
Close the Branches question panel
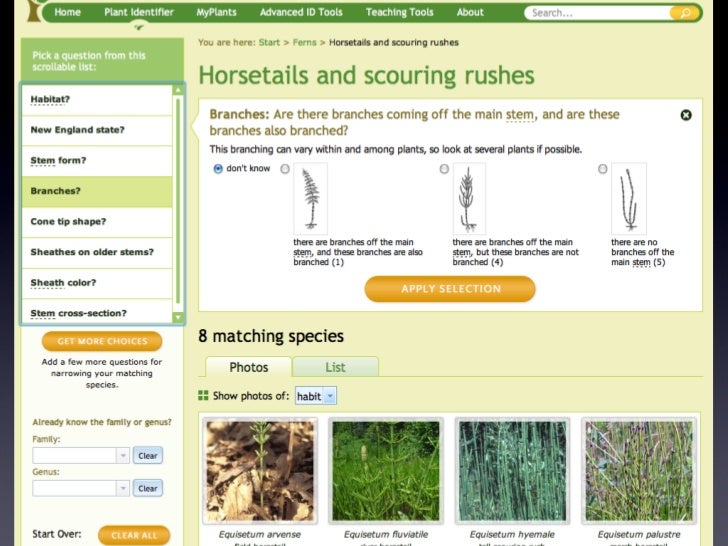click(686, 115)
